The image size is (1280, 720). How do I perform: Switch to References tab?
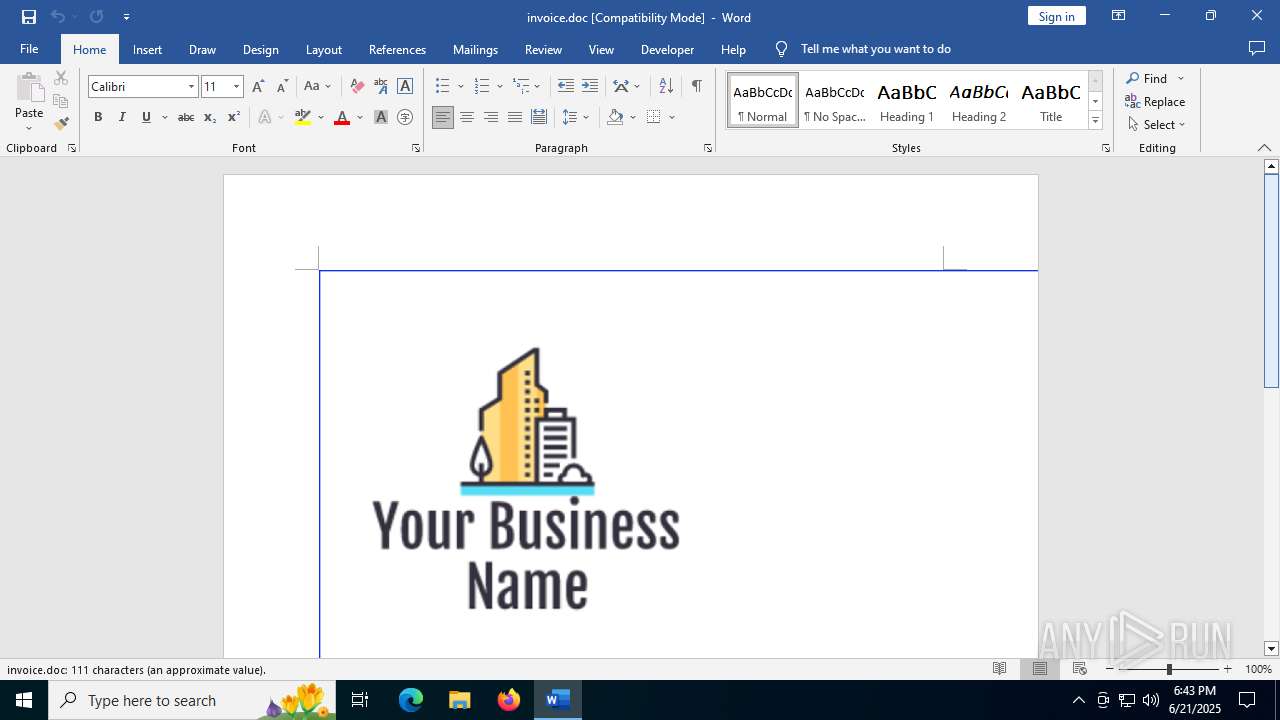[x=397, y=49]
